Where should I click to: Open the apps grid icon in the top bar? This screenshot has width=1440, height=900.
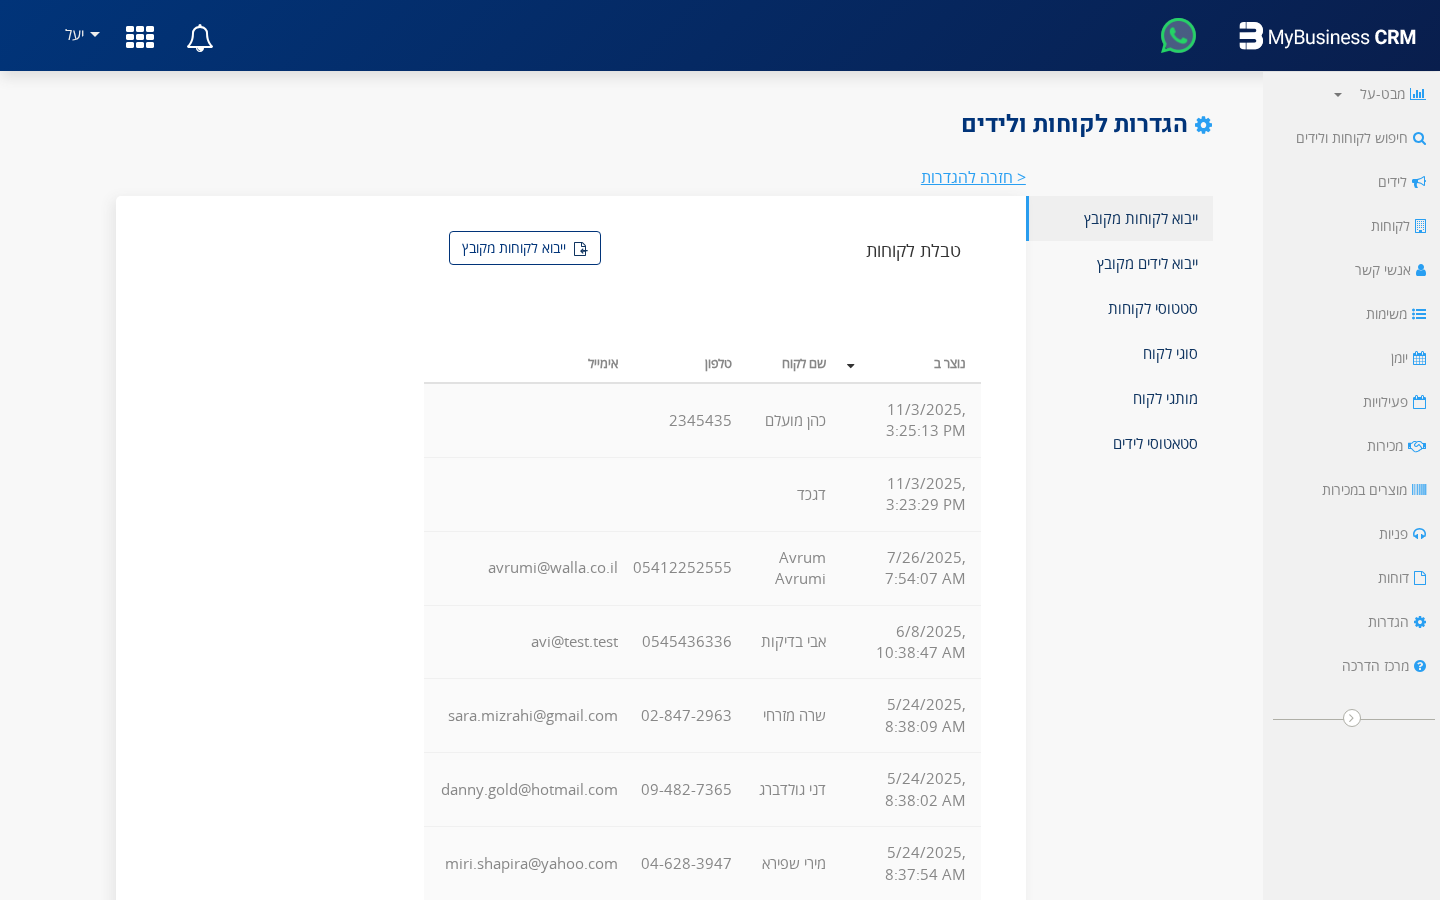[x=140, y=37]
